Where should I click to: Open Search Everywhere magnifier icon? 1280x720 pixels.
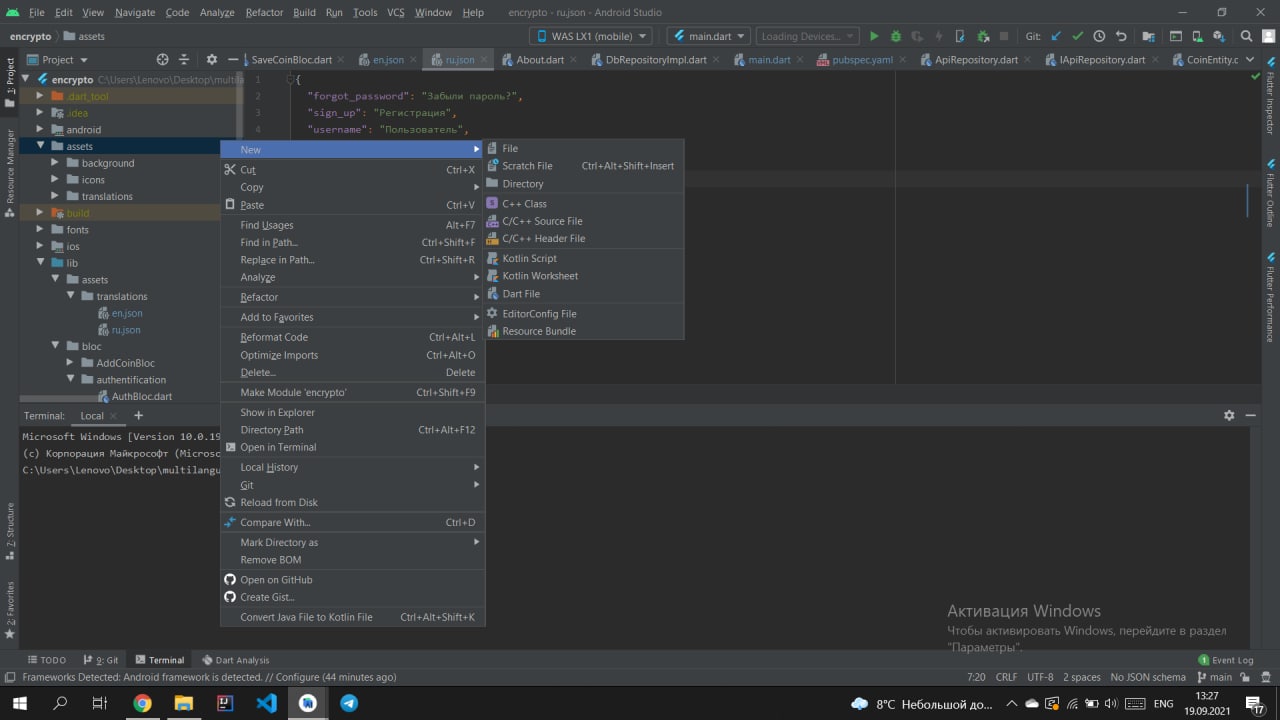[x=1246, y=36]
